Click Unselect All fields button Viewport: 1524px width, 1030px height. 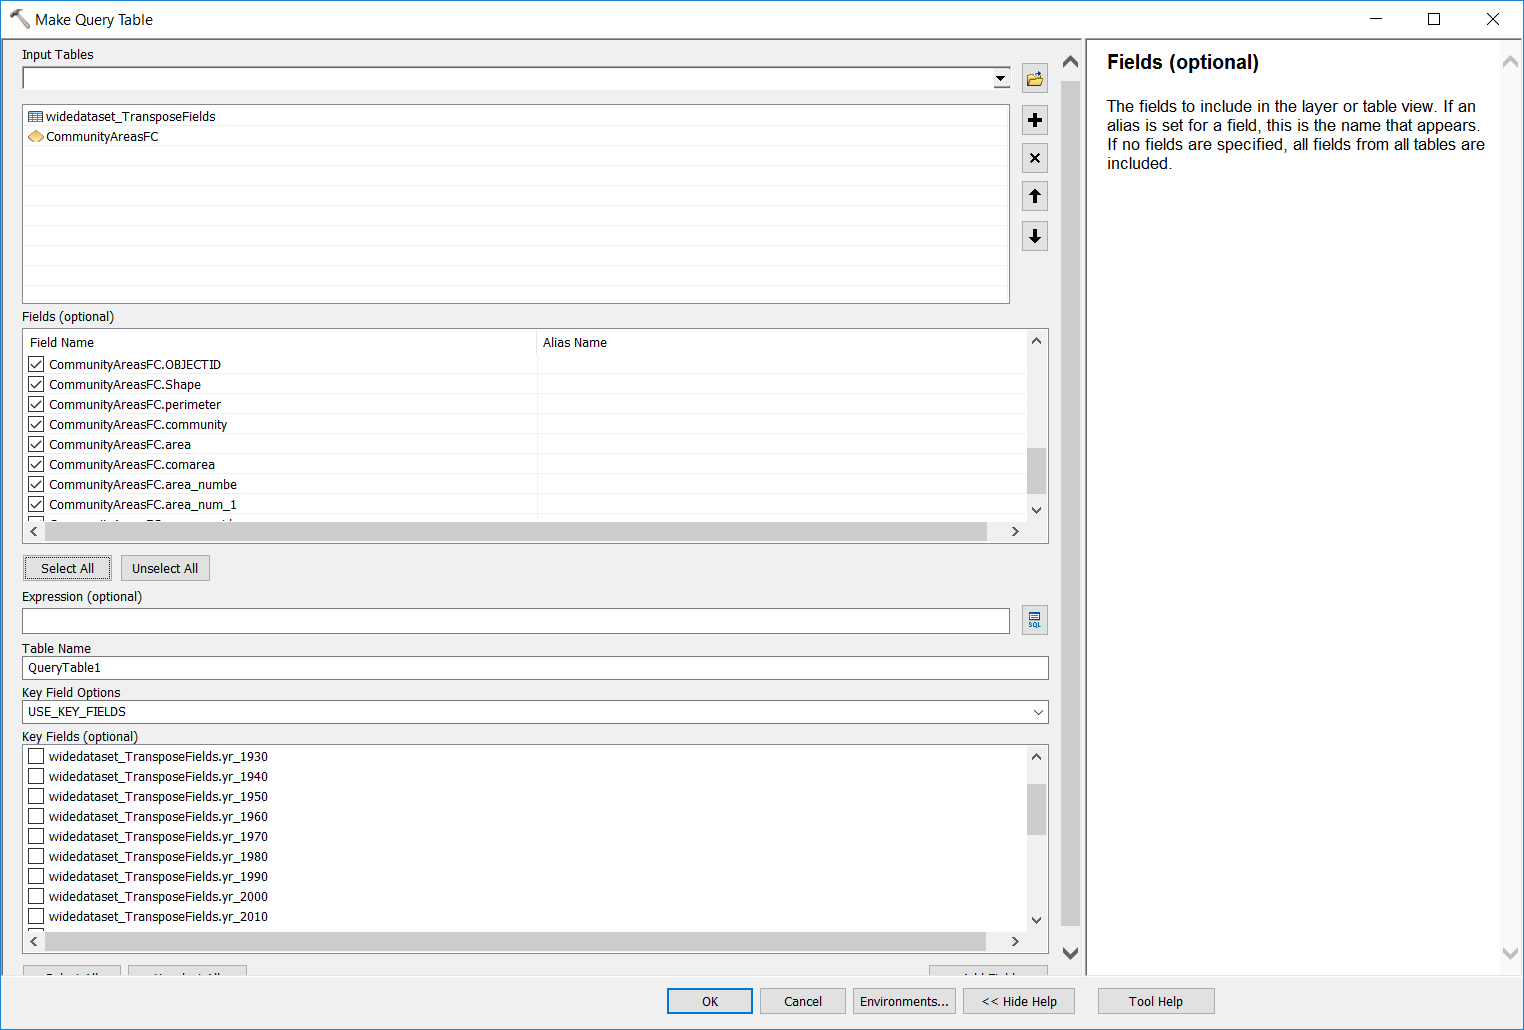pos(165,568)
